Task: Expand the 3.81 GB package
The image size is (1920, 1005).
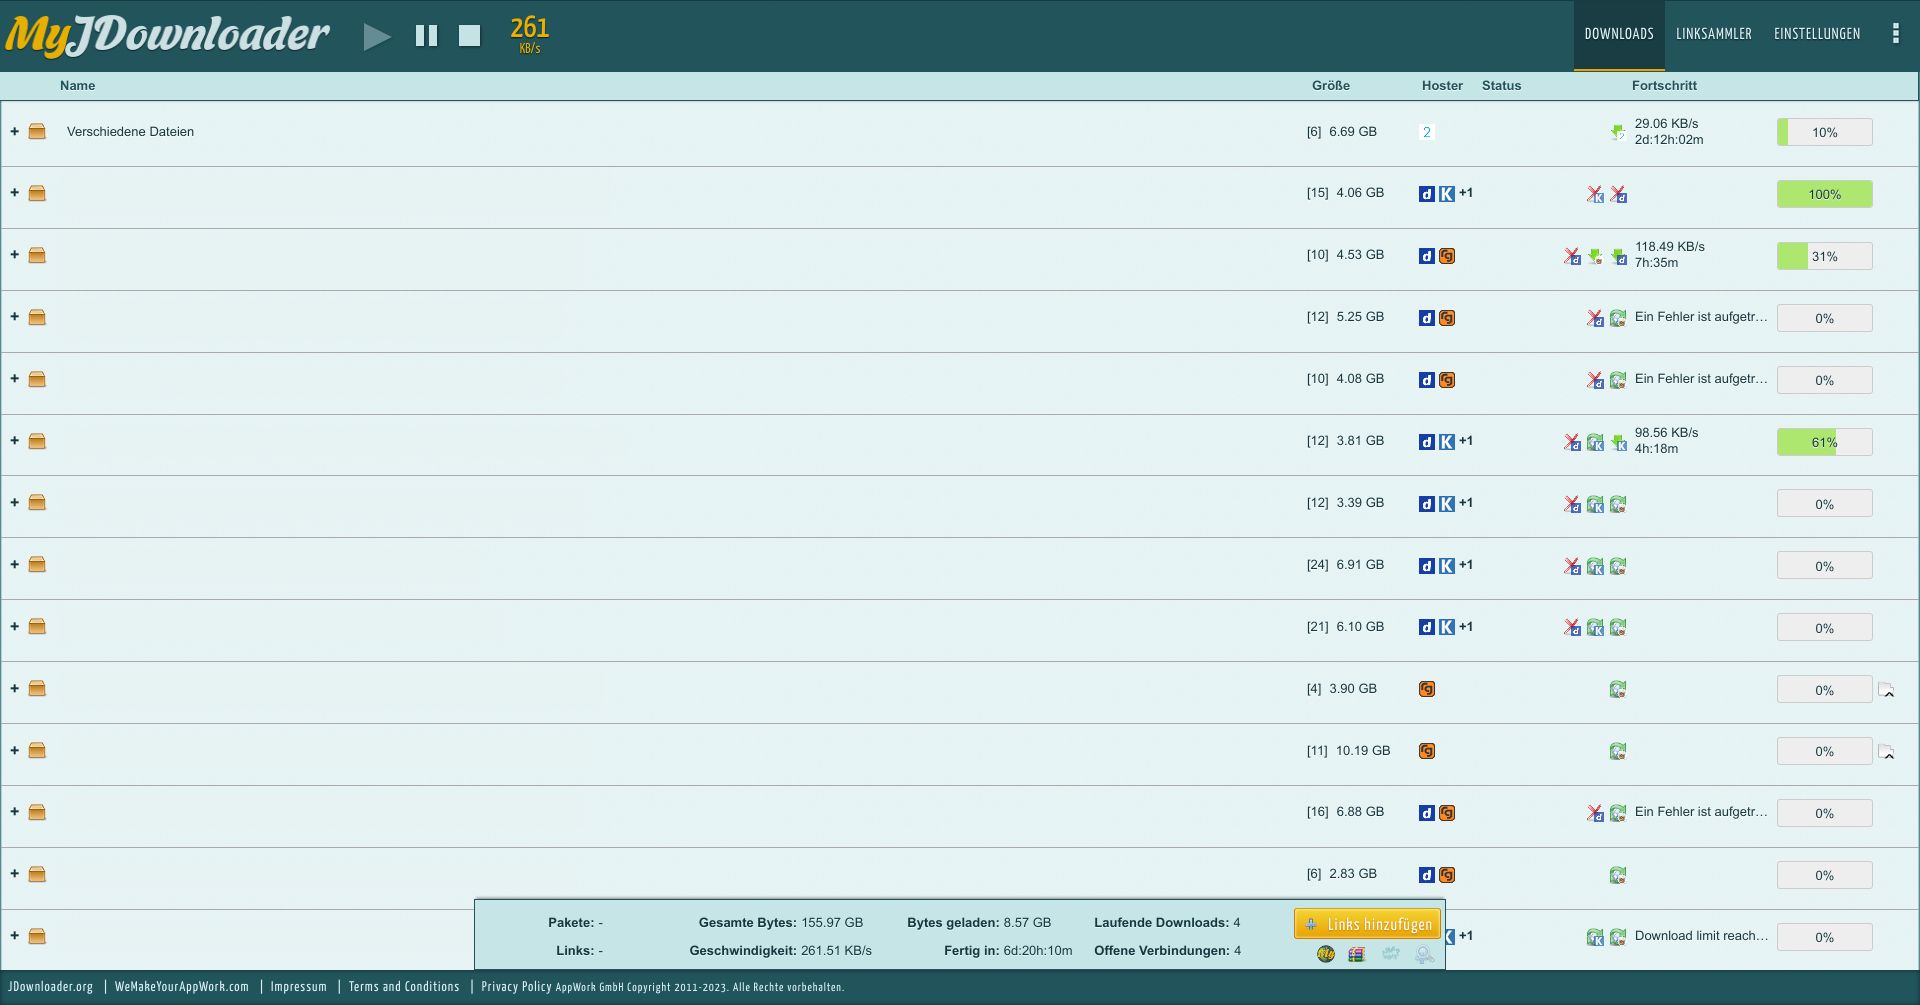Action: (x=15, y=440)
